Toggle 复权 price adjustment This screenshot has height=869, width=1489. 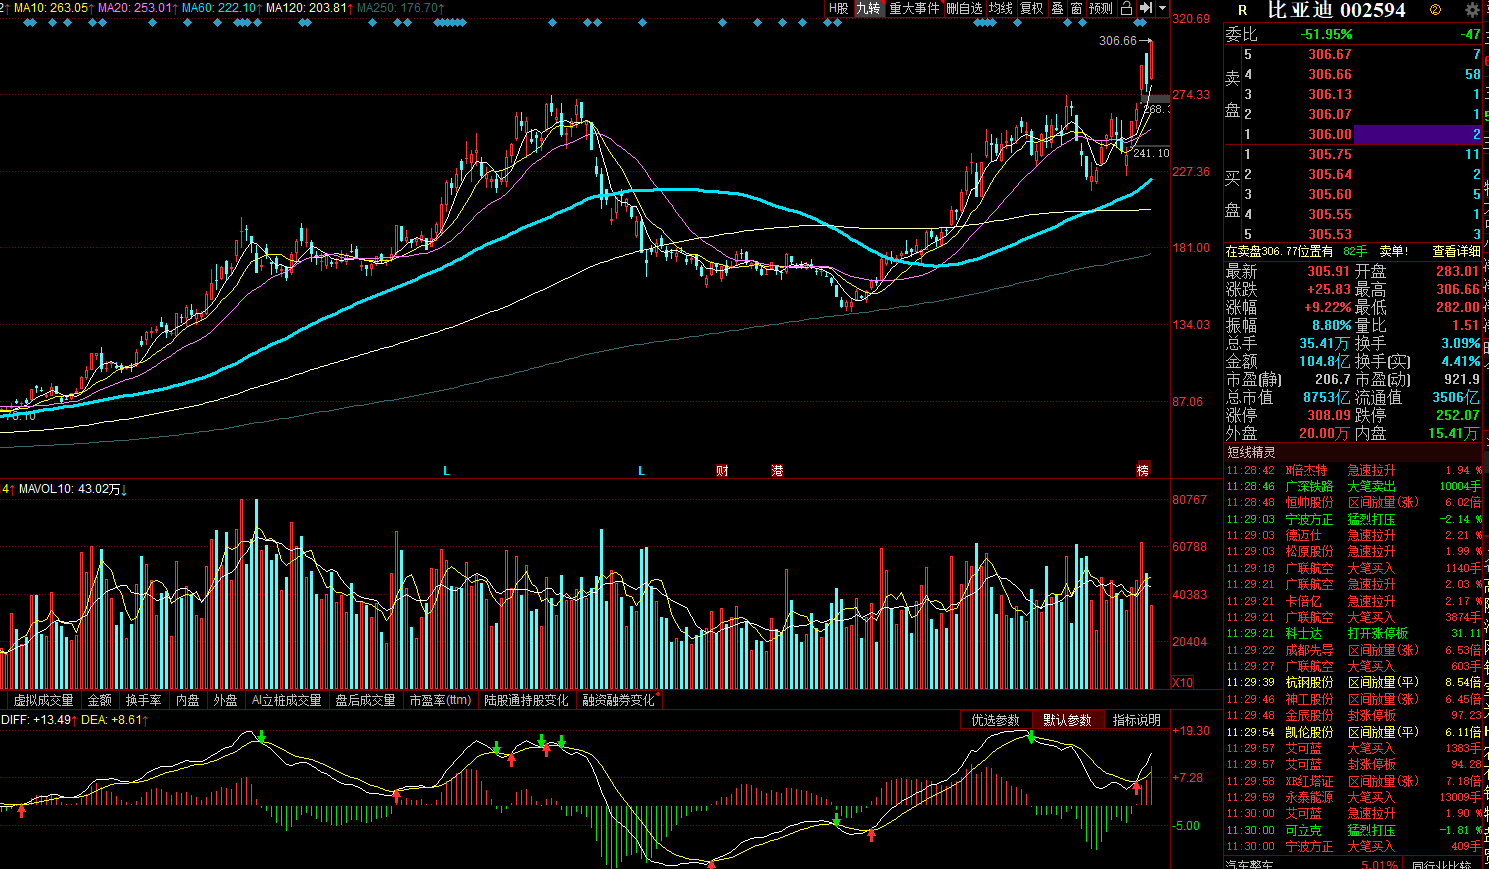coord(1032,8)
